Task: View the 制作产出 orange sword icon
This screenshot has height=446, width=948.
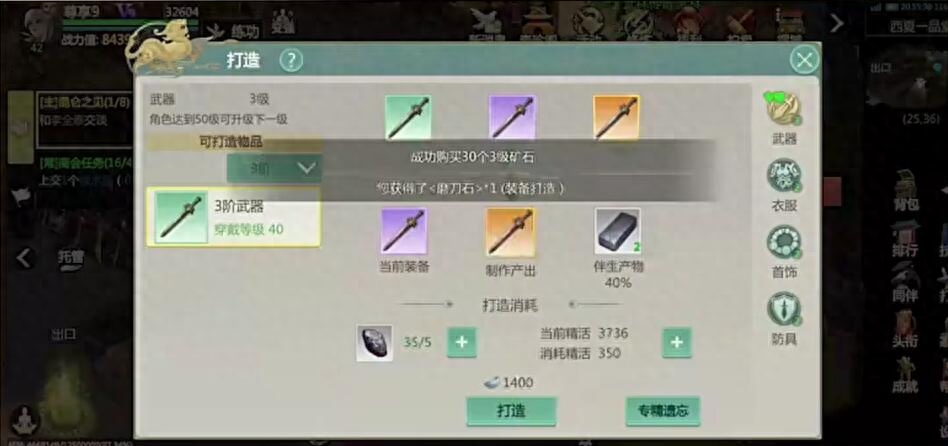Action: pos(510,231)
